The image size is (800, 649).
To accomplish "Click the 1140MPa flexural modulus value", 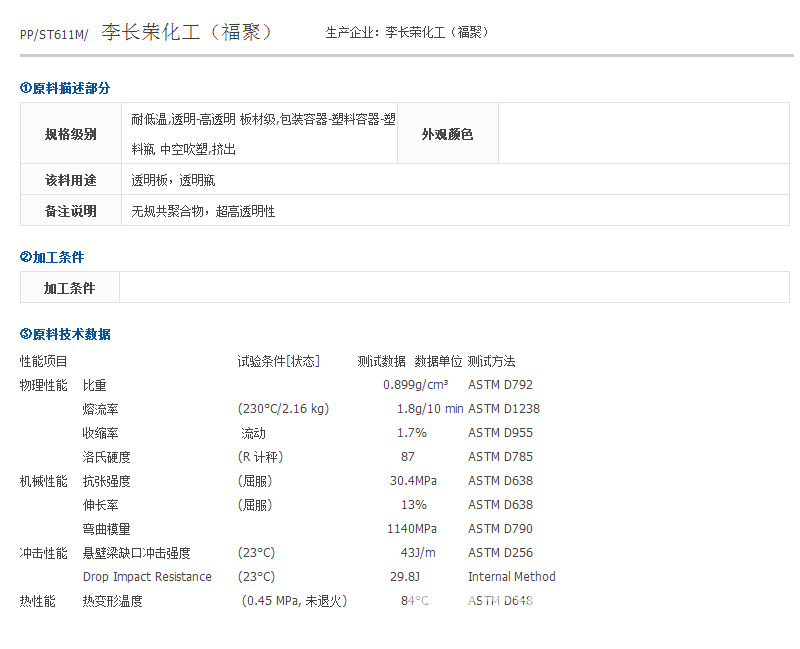I will [412, 529].
